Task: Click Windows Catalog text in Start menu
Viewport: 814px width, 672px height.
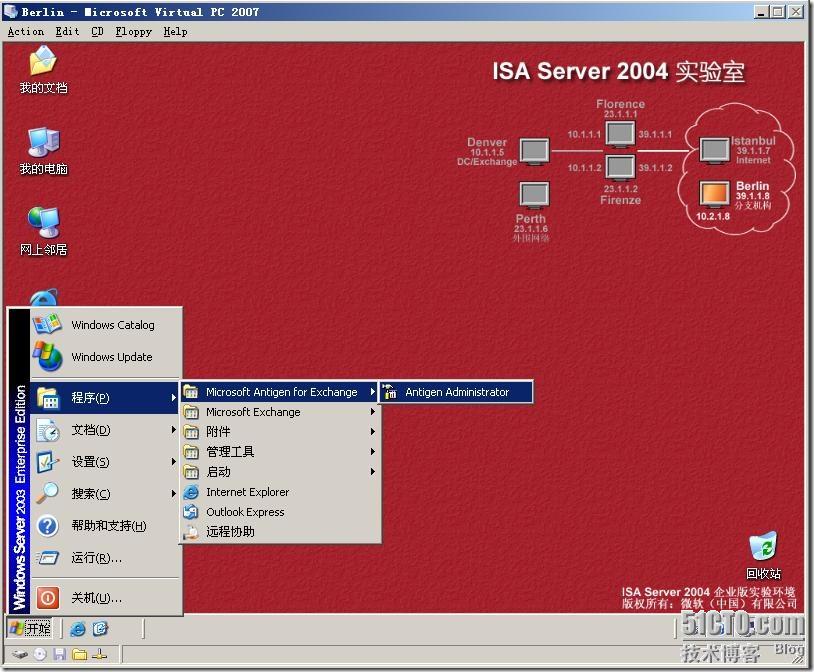Action: click(x=113, y=325)
